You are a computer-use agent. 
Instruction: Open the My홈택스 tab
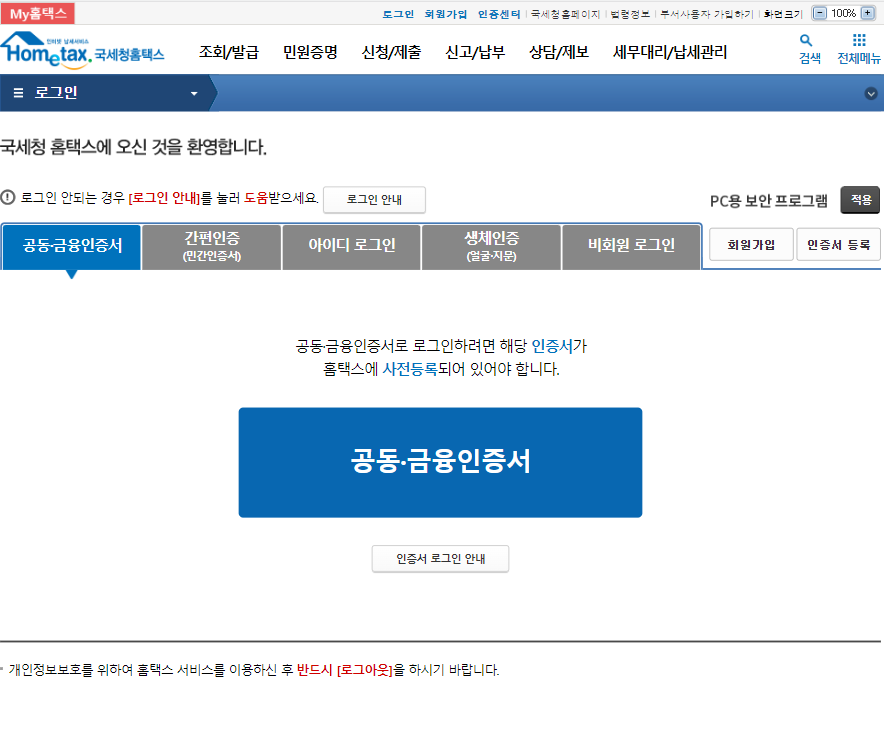point(38,14)
